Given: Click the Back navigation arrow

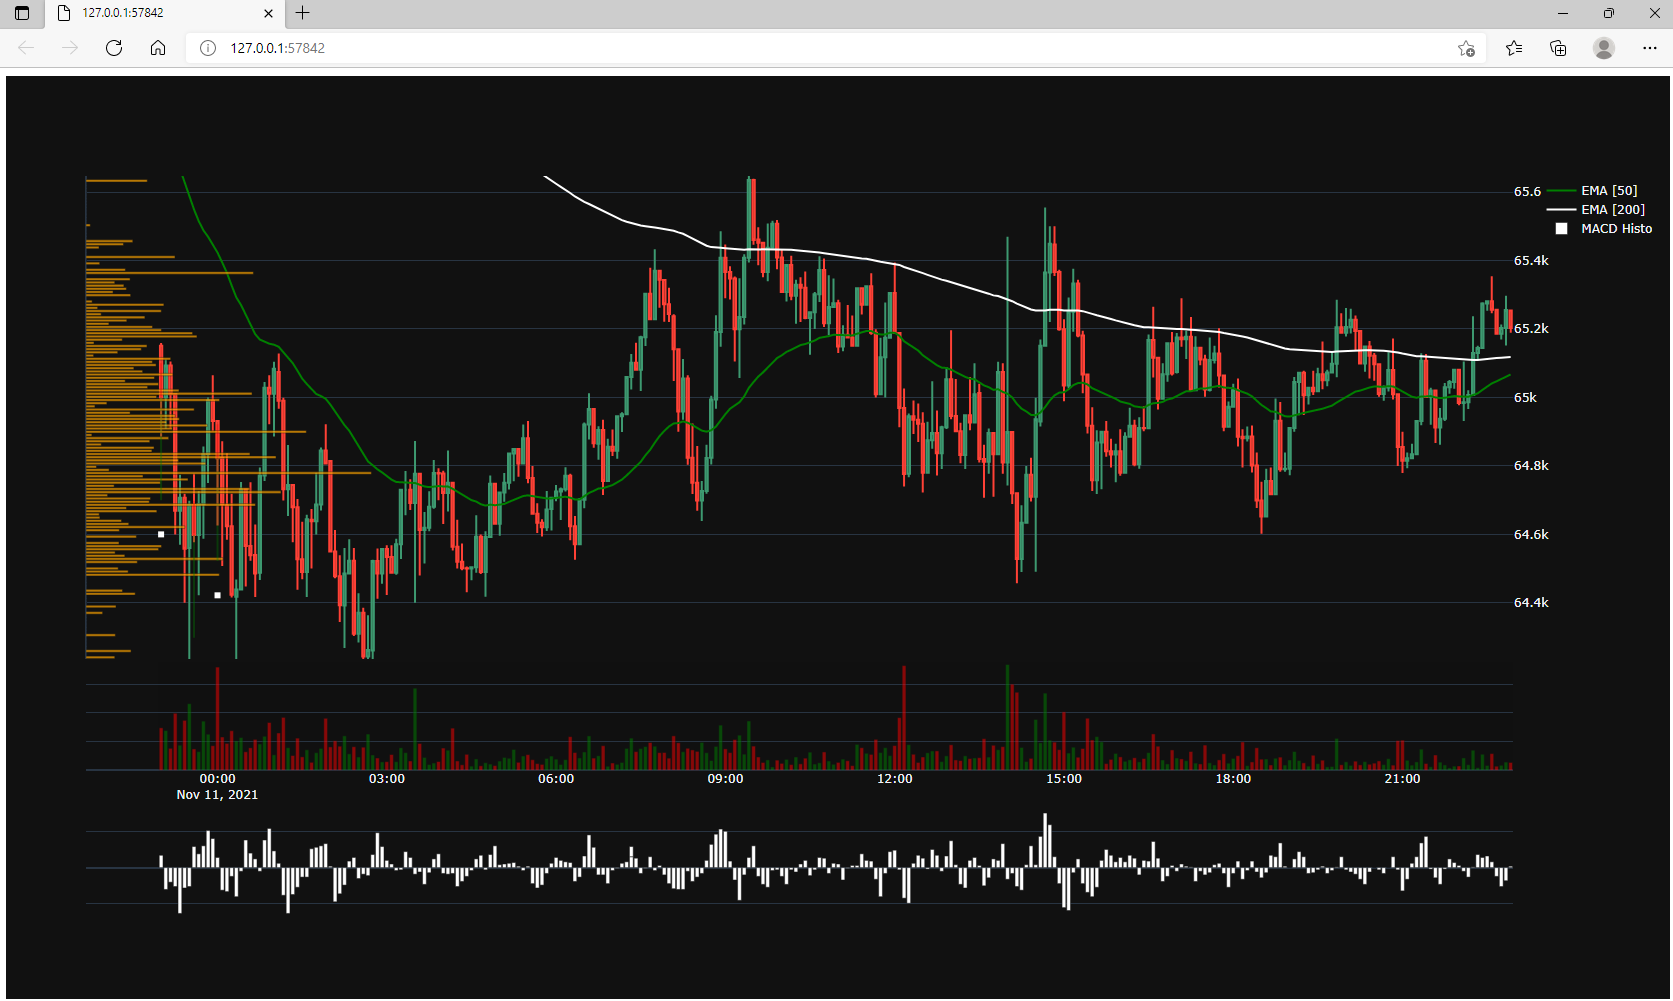Looking at the screenshot, I should pos(26,48).
